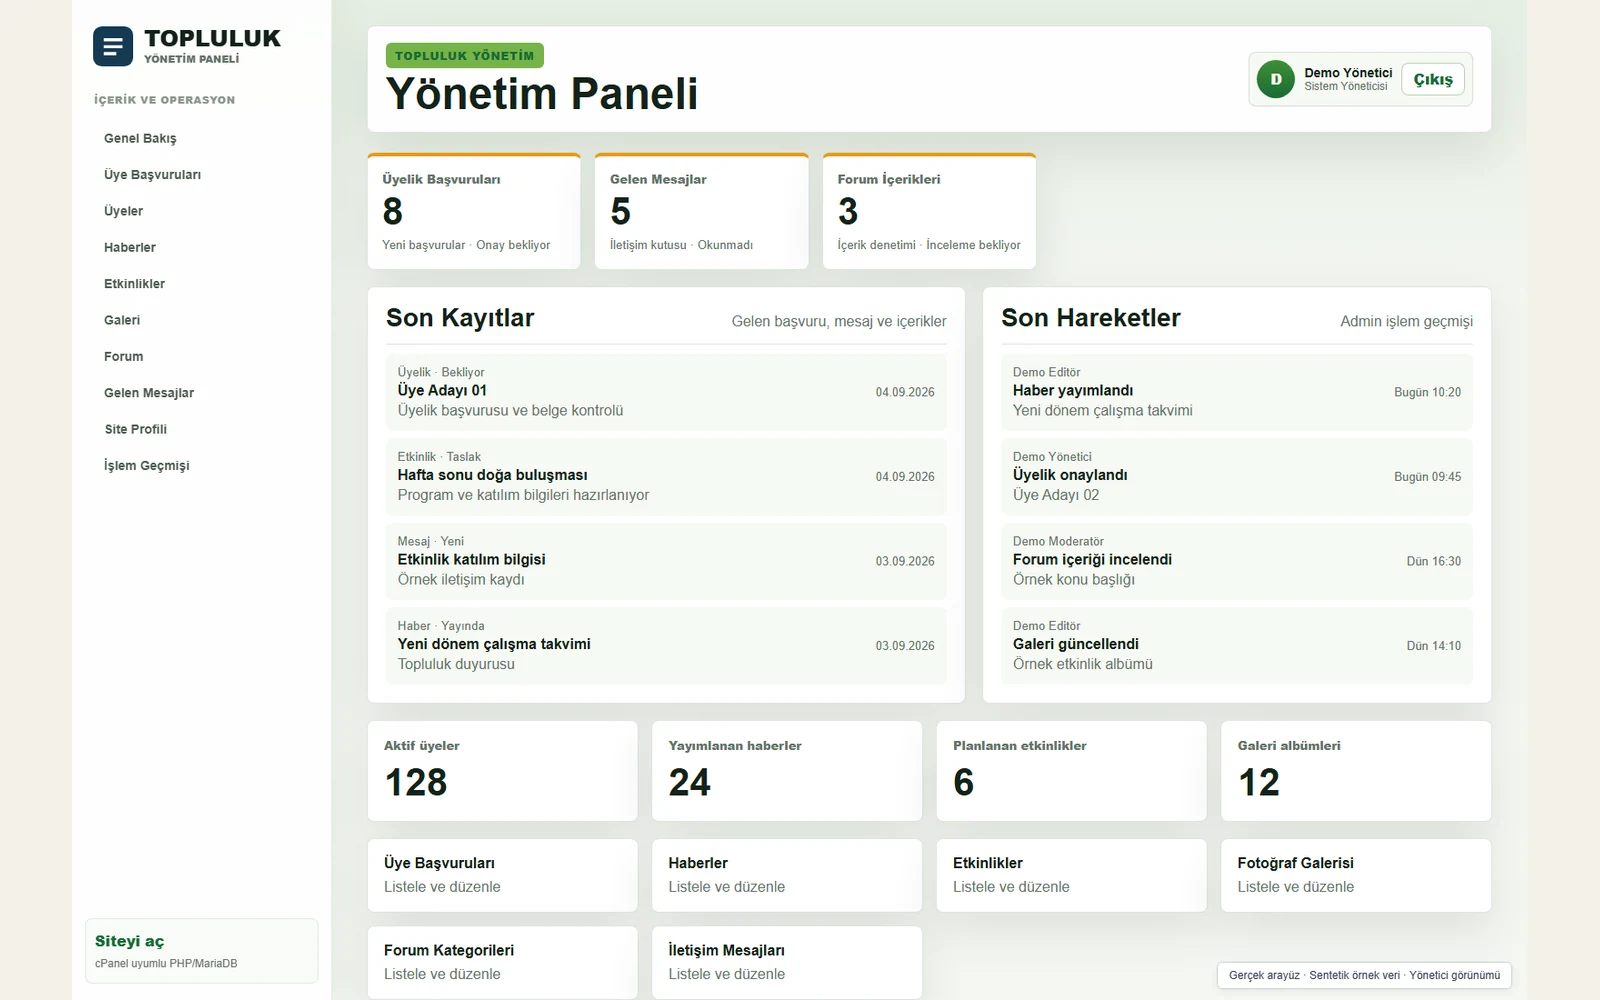This screenshot has height=1000, width=1600.
Task: Click the Demo Yönetici avatar circle
Action: (1275, 79)
